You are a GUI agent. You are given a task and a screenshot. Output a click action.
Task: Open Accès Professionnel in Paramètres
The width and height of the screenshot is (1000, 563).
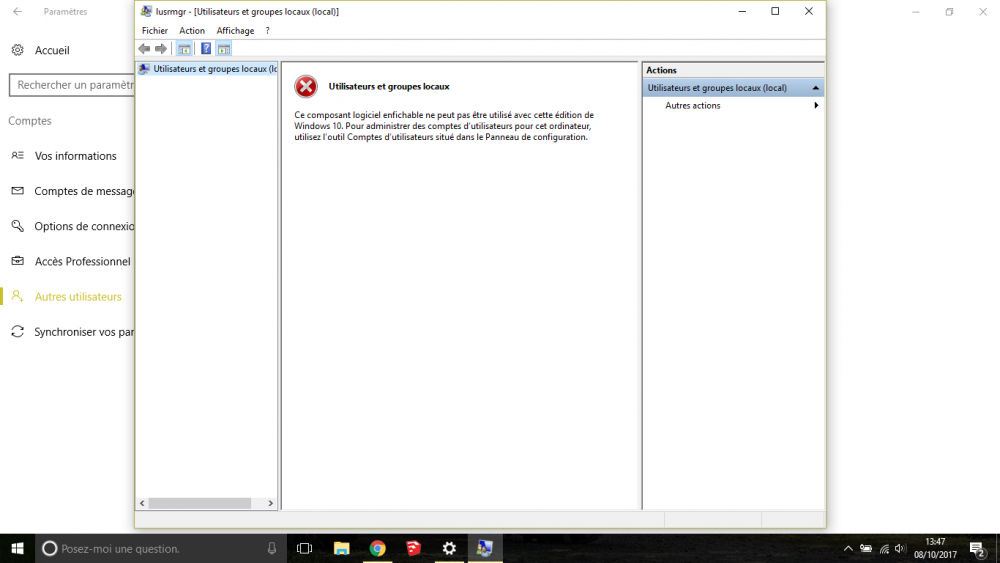click(82, 261)
